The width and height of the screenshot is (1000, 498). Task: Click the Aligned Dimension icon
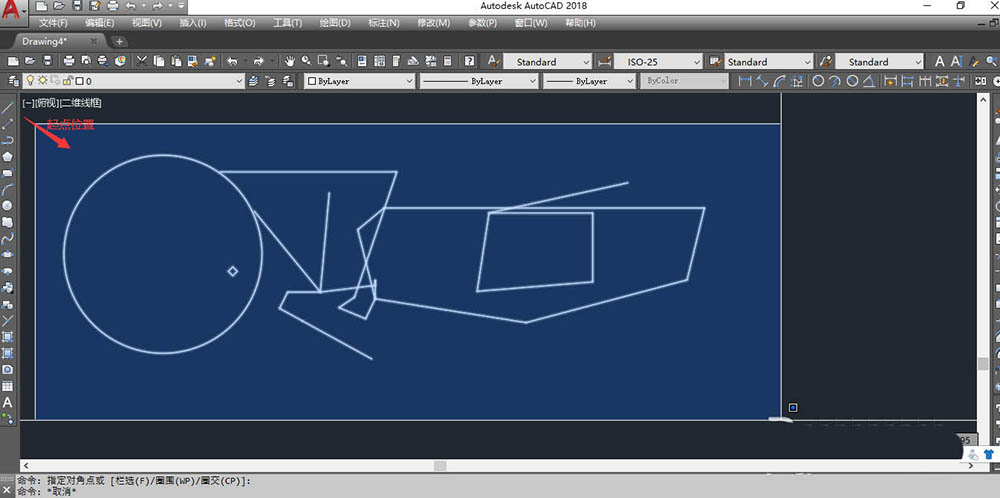coord(762,81)
